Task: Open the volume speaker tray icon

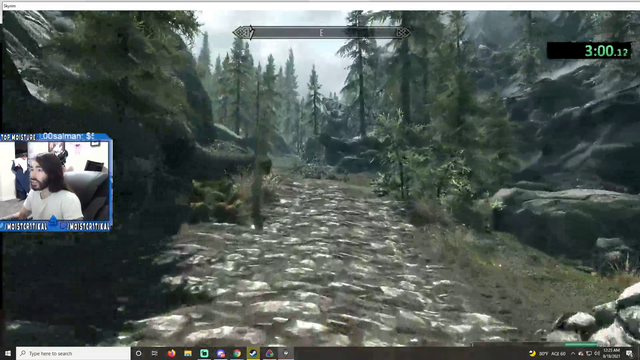Action: tap(596, 353)
